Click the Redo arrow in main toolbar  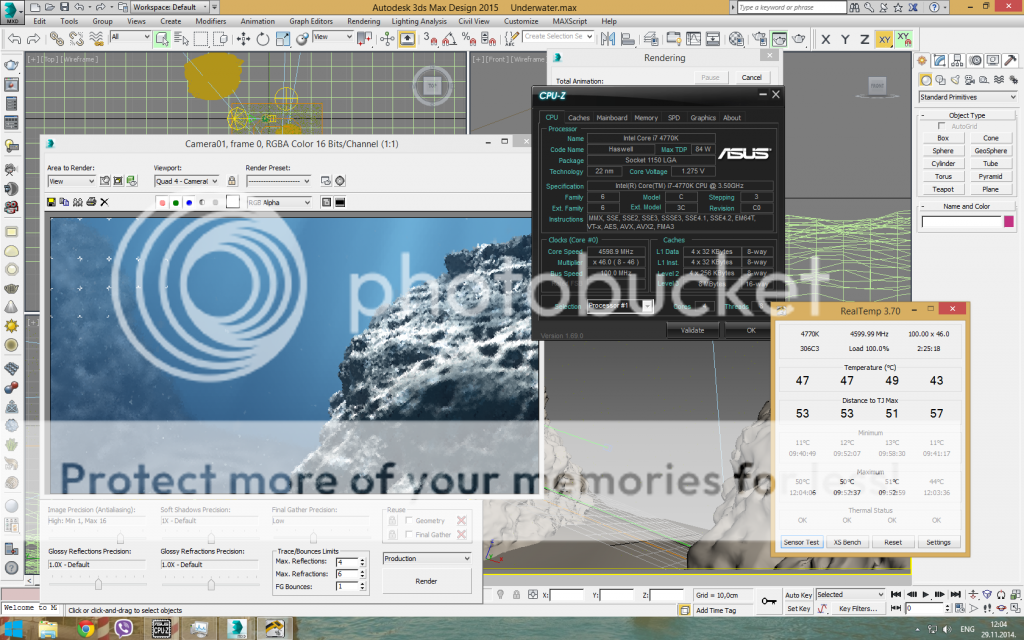tap(33, 39)
